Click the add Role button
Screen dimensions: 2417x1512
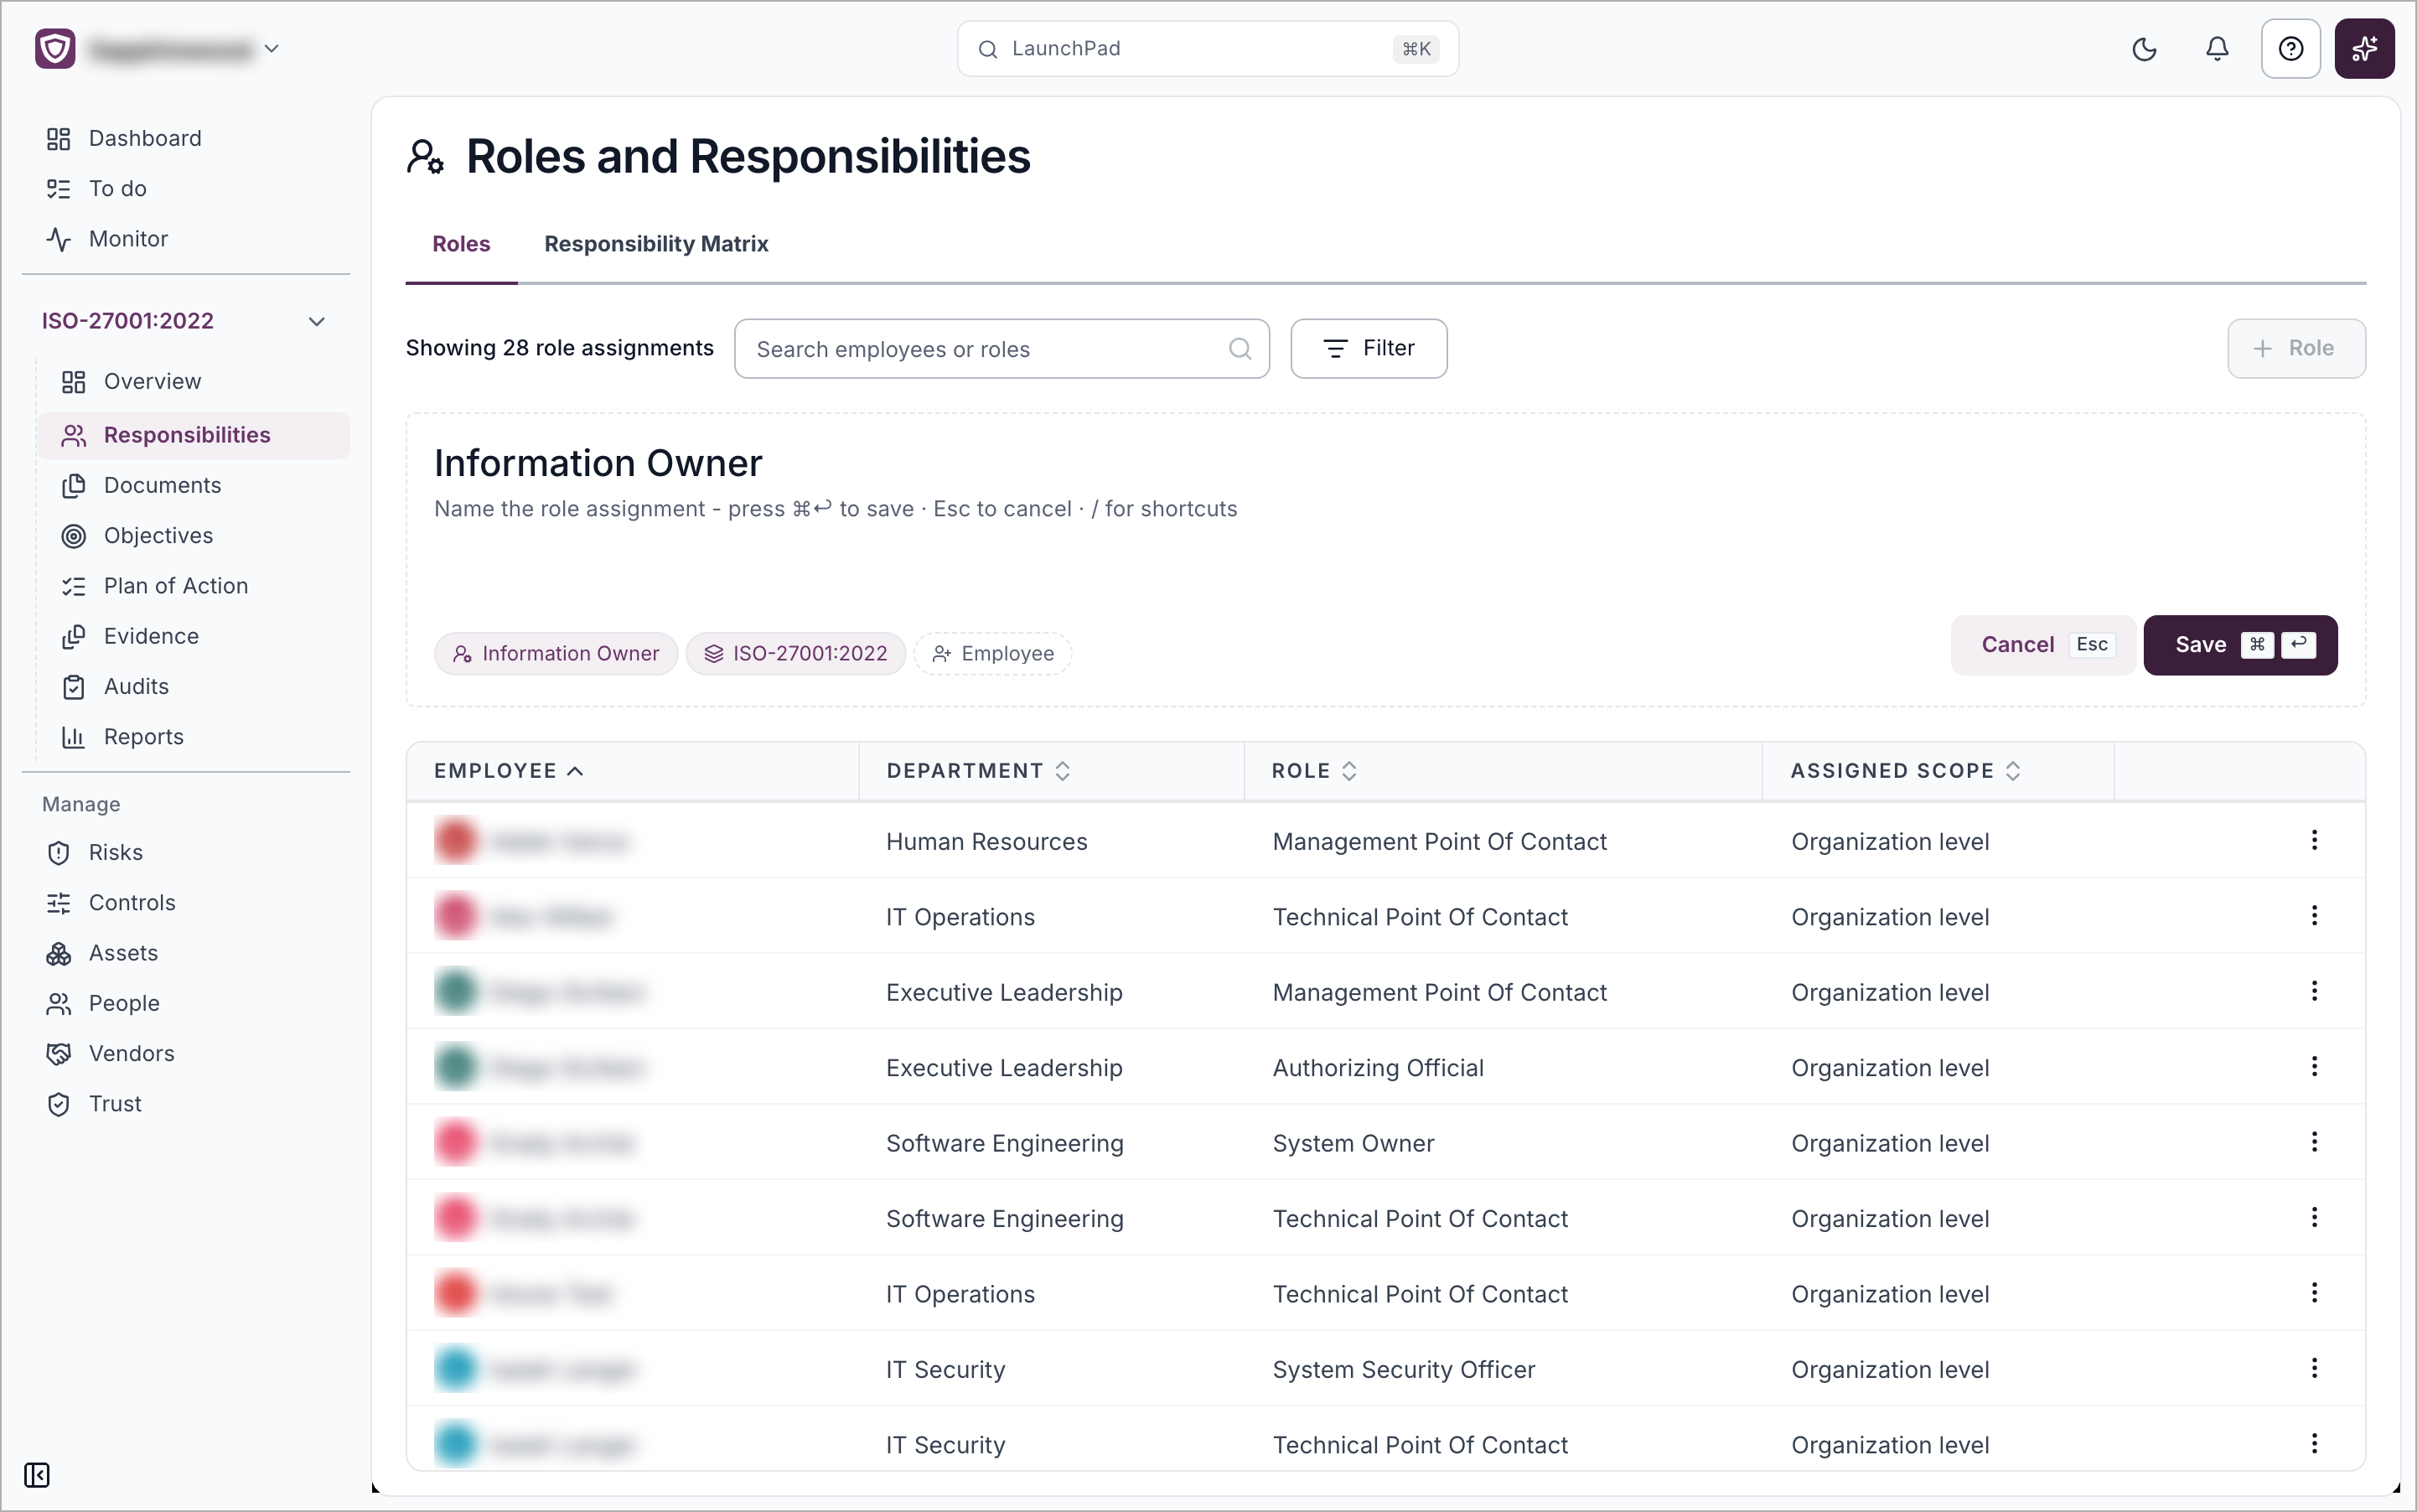(2296, 348)
